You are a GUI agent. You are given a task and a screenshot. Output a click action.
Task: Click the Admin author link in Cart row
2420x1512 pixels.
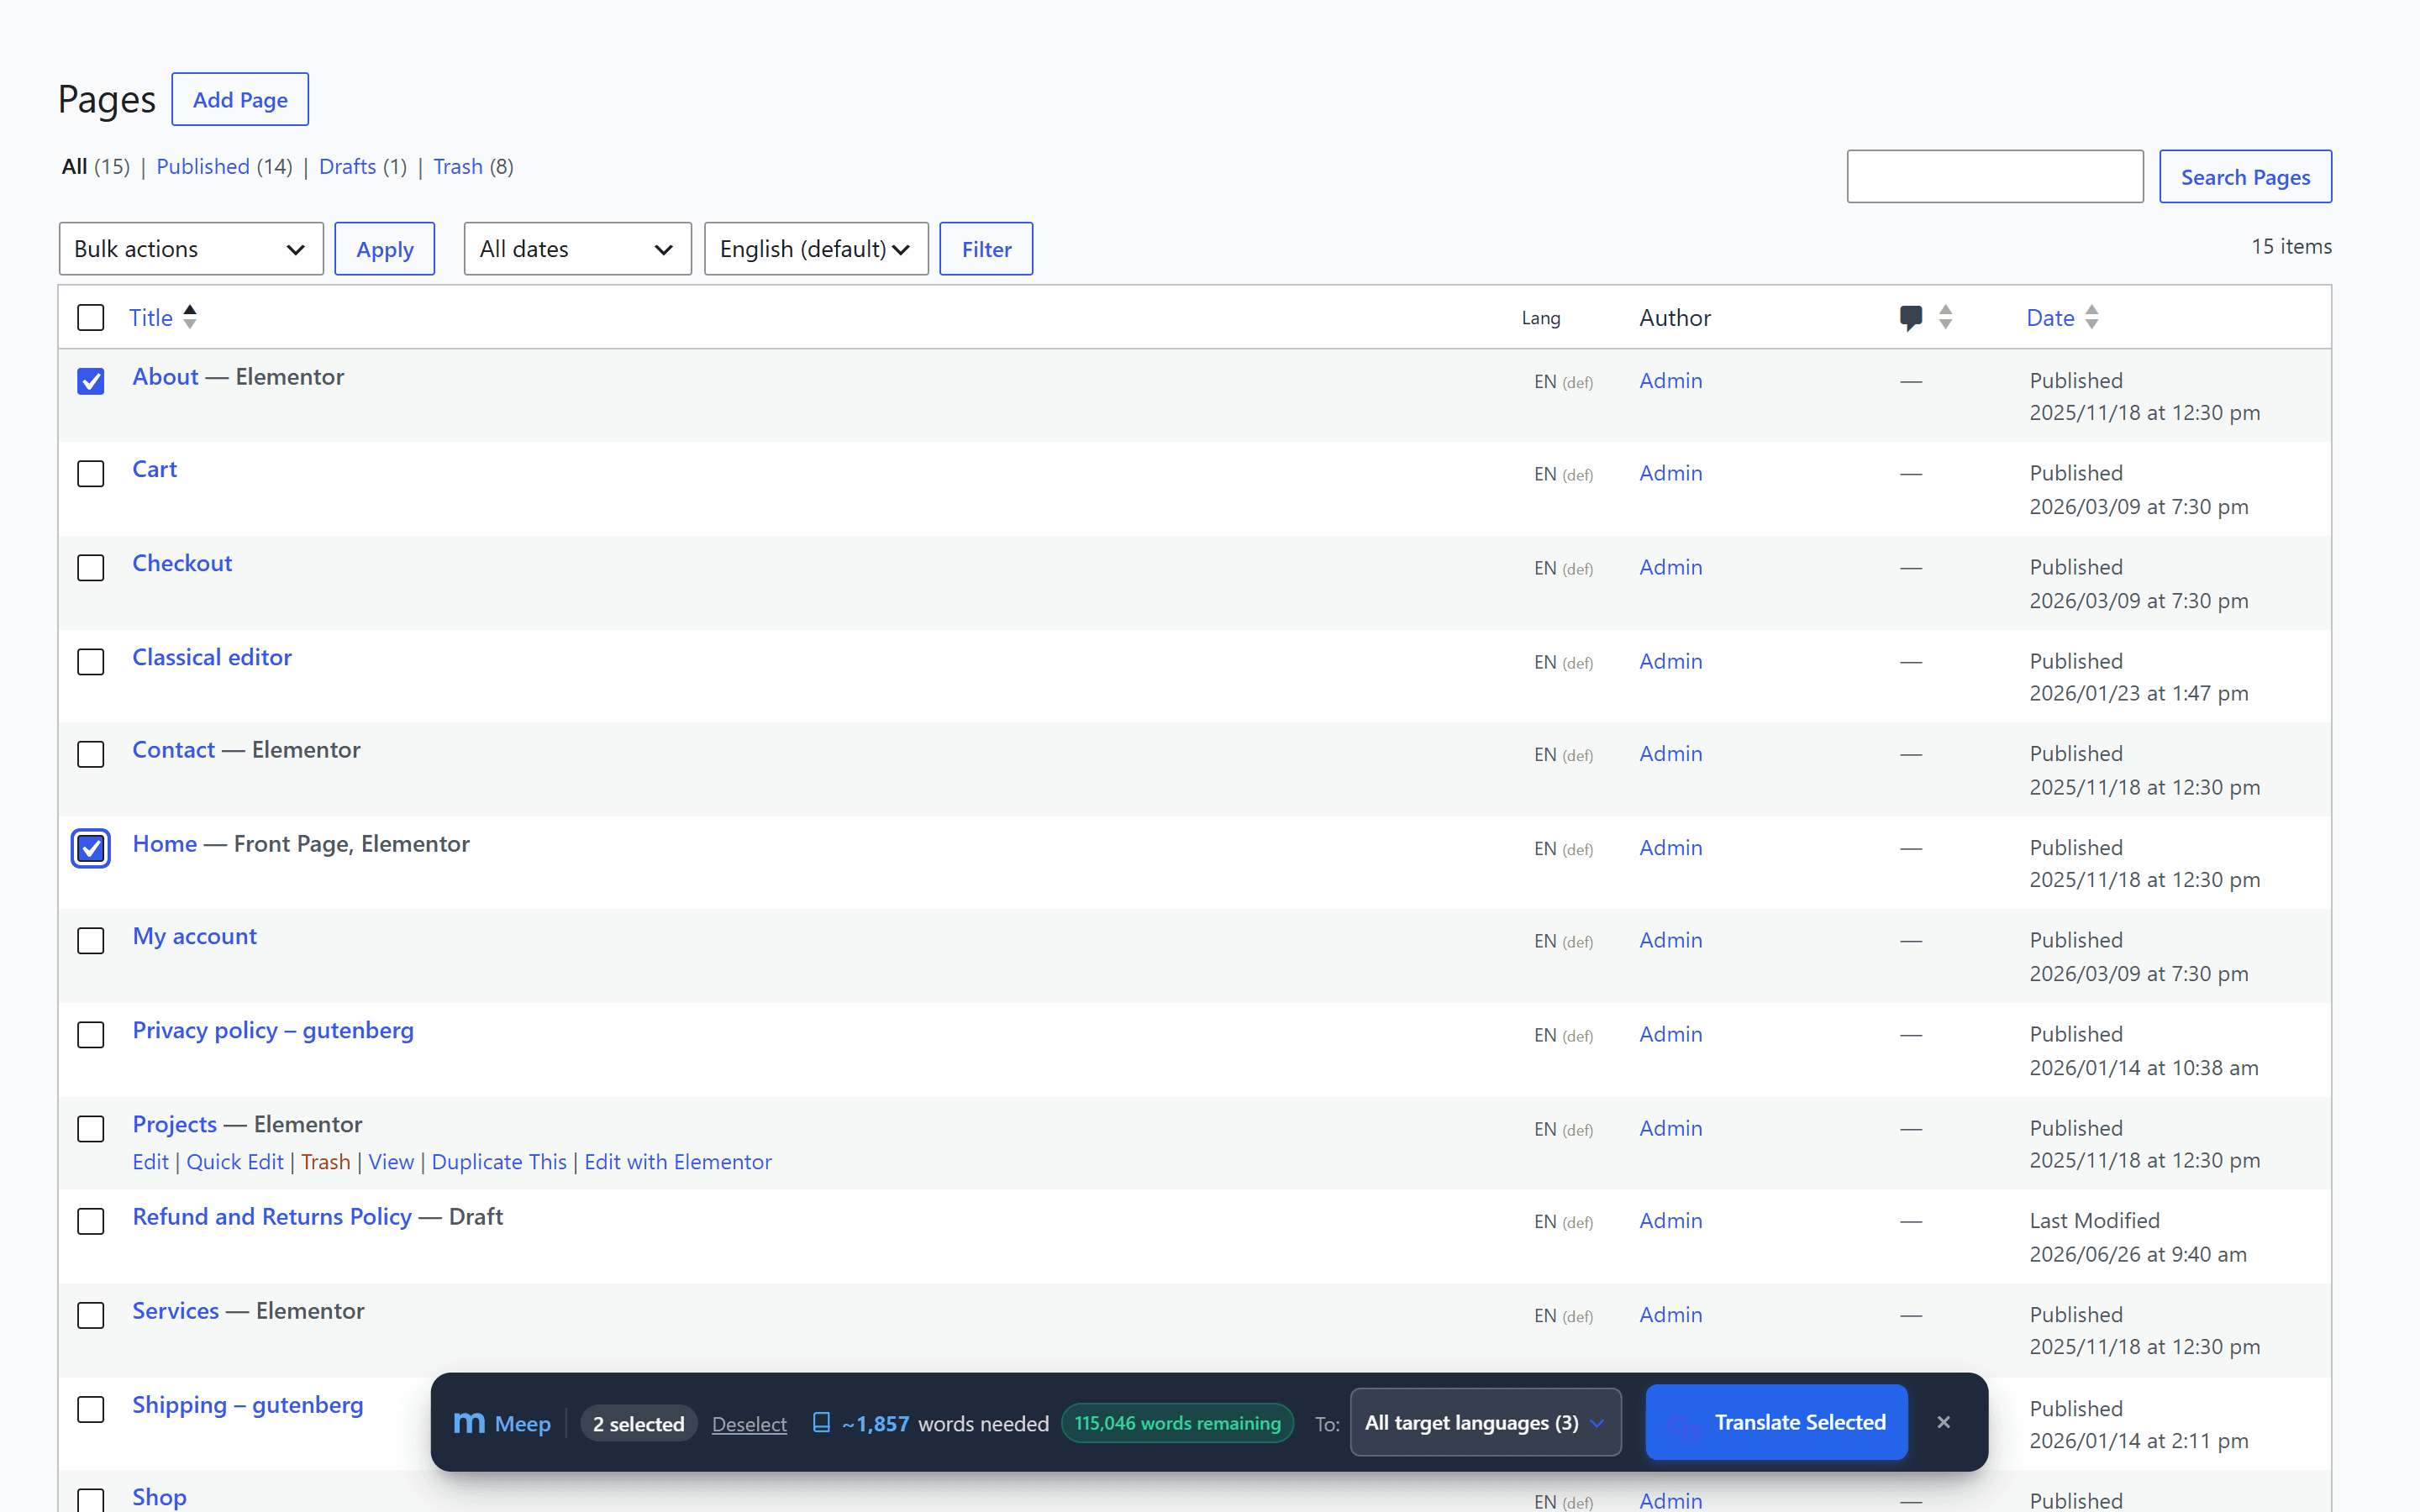(x=1670, y=473)
